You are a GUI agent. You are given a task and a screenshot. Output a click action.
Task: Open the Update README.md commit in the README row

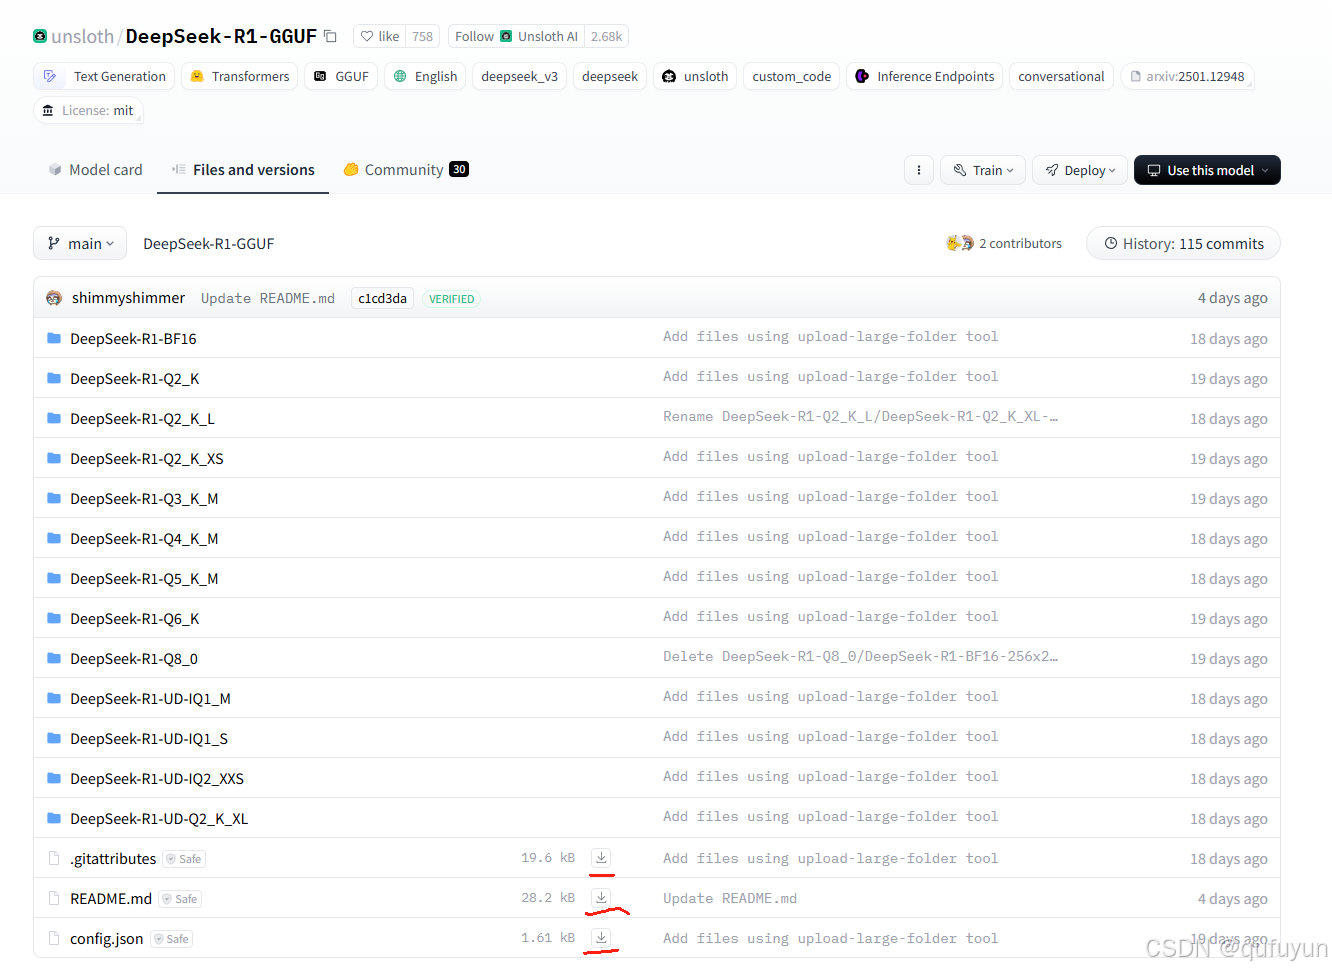click(730, 899)
